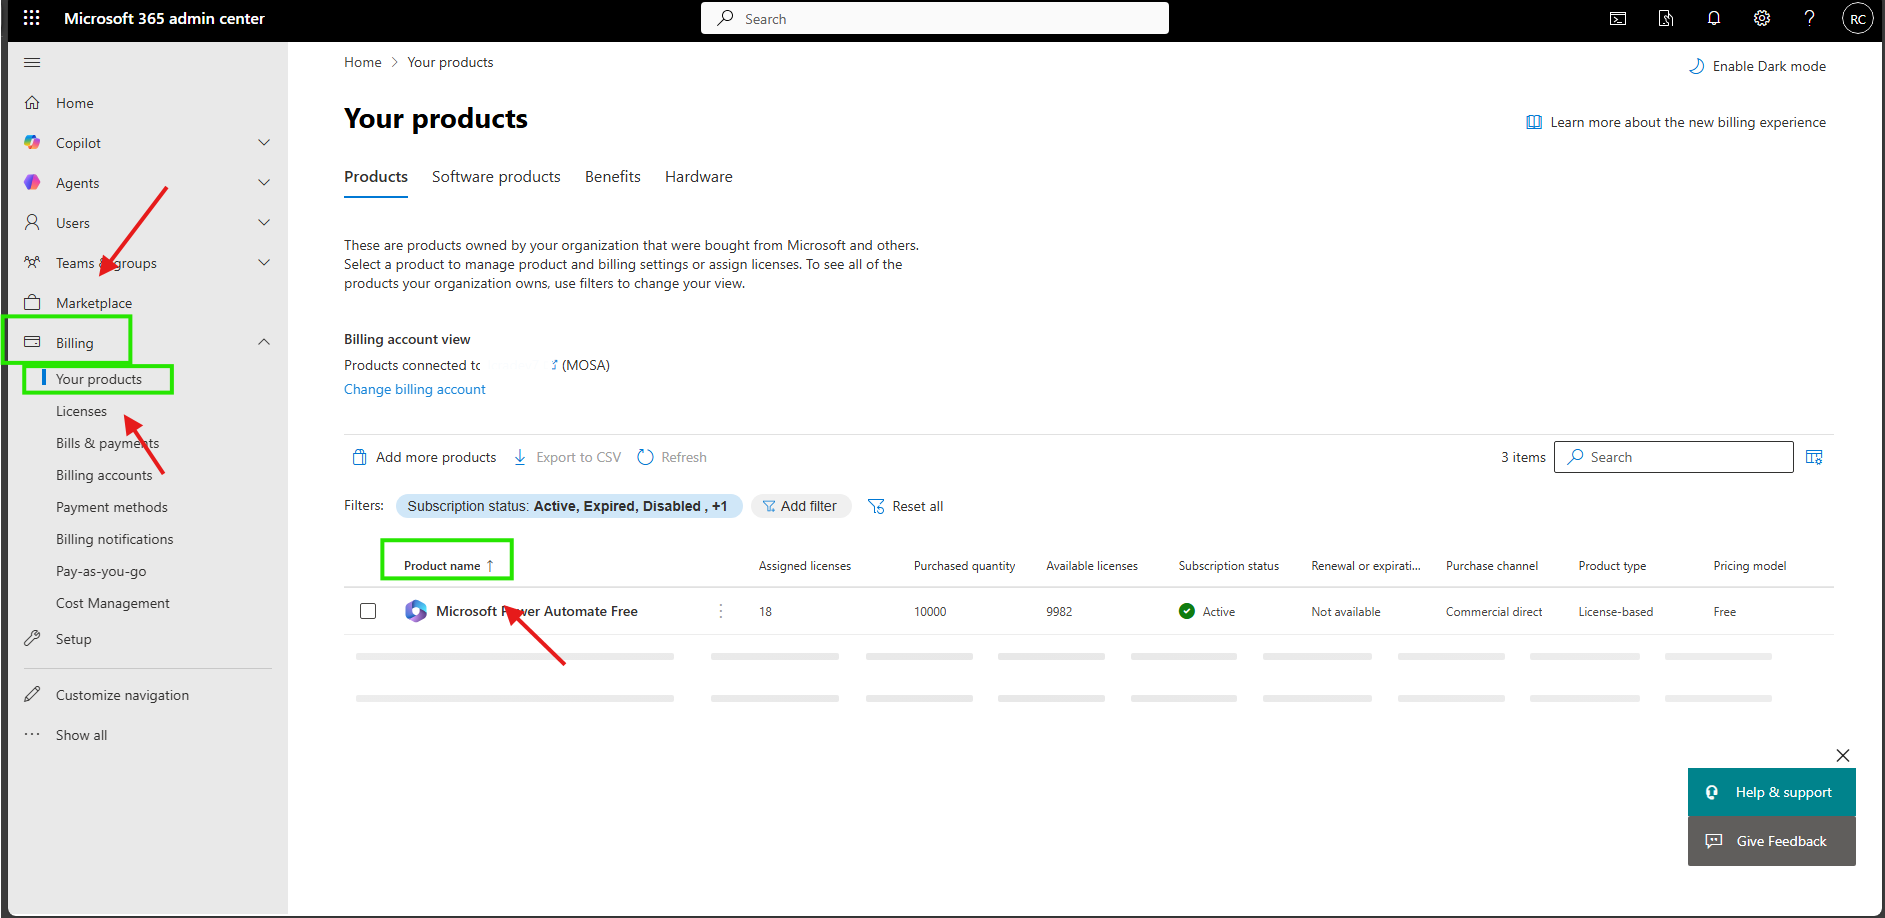
Task: Open Cost Management in the sidebar
Action: tap(113, 603)
